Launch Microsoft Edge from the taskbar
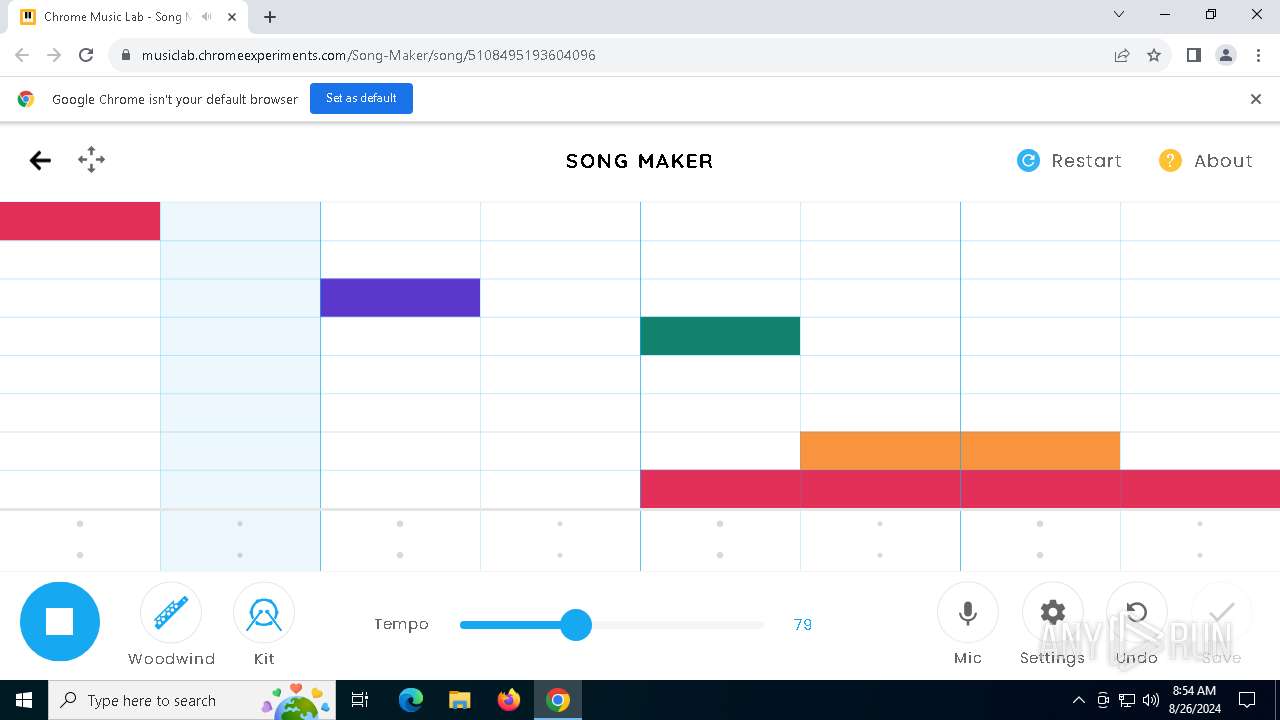The width and height of the screenshot is (1280, 720). coord(411,700)
